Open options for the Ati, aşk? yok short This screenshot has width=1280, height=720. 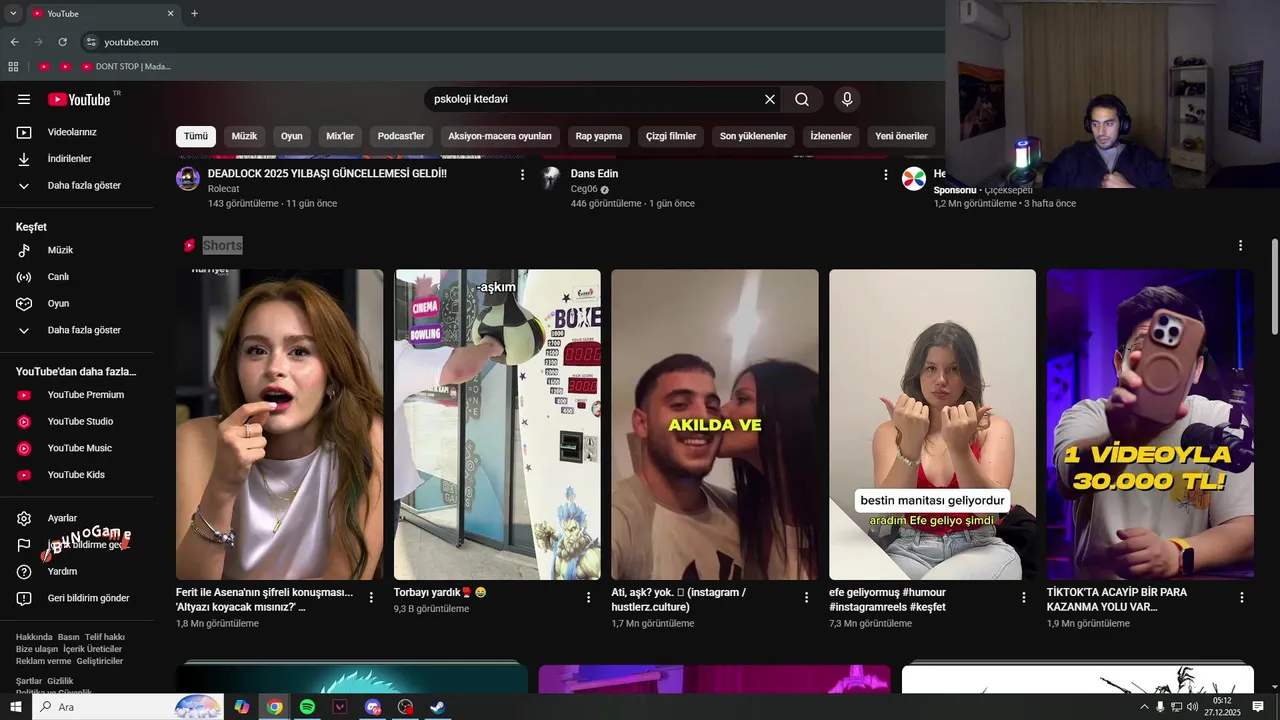tap(806, 597)
